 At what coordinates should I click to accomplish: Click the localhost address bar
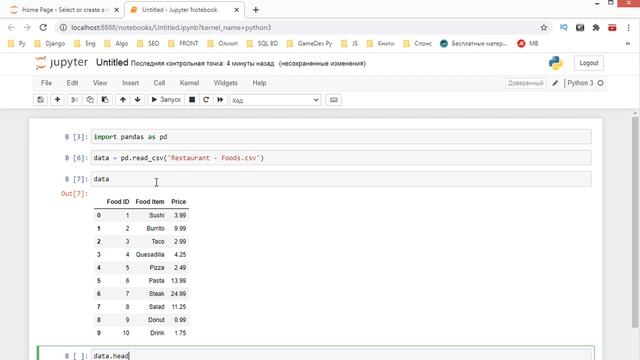pos(302,28)
